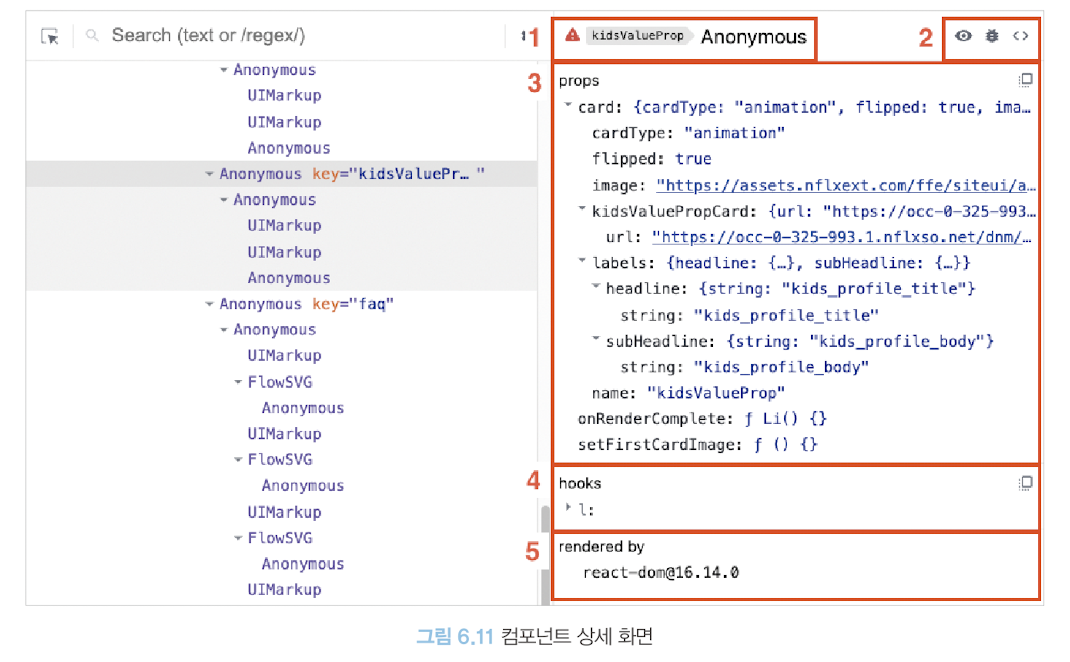Click the kidsValueProp key badge in header
Viewport: 1070px width, 662px height.
click(x=637, y=35)
